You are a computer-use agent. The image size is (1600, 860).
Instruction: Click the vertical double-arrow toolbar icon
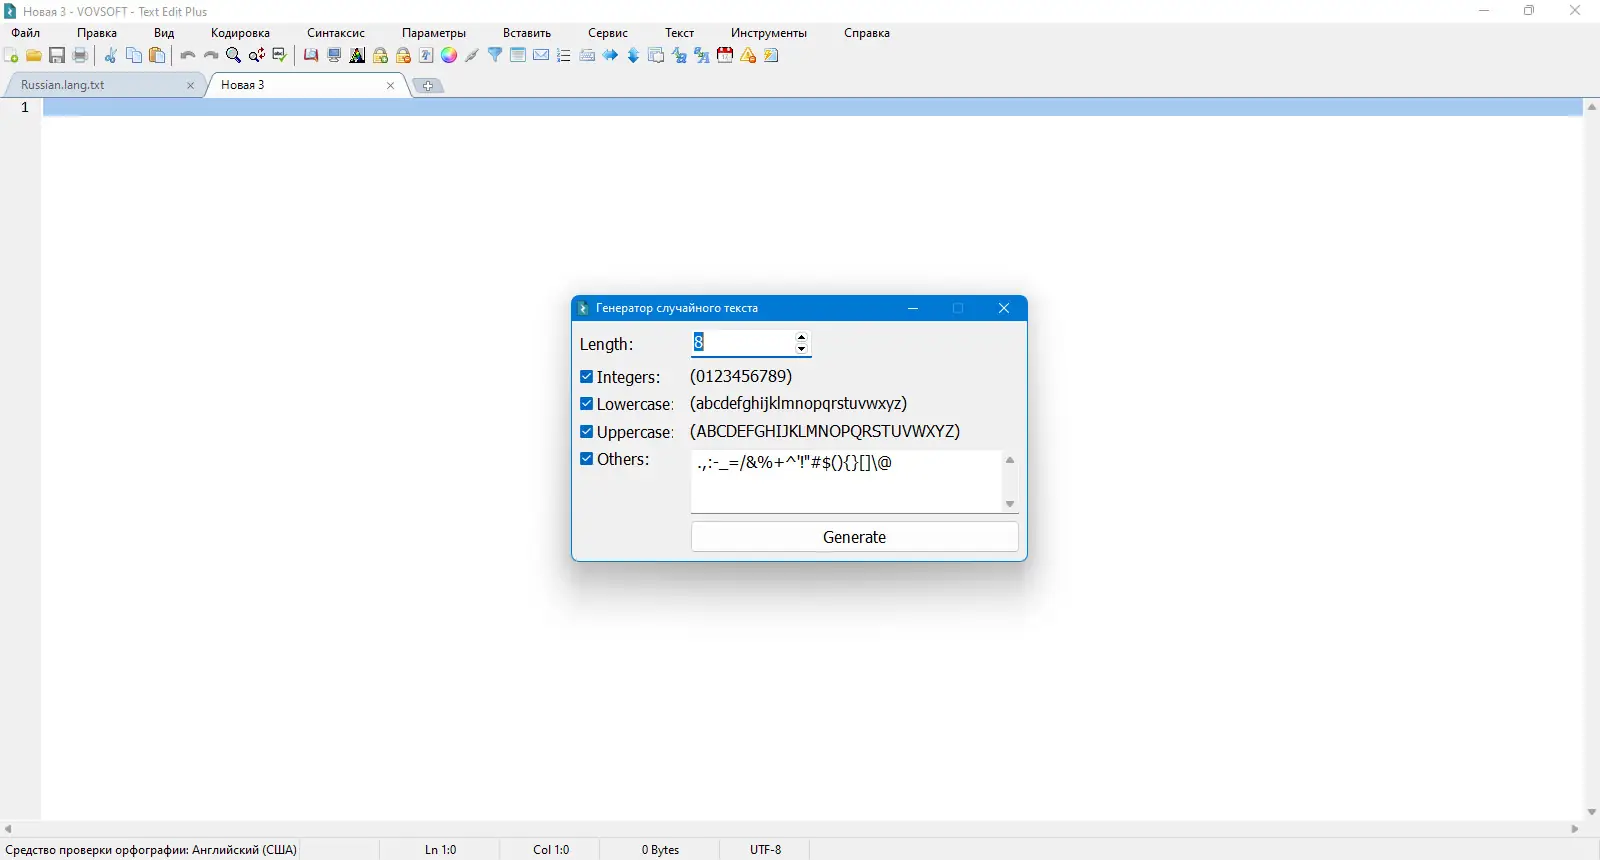[x=633, y=55]
